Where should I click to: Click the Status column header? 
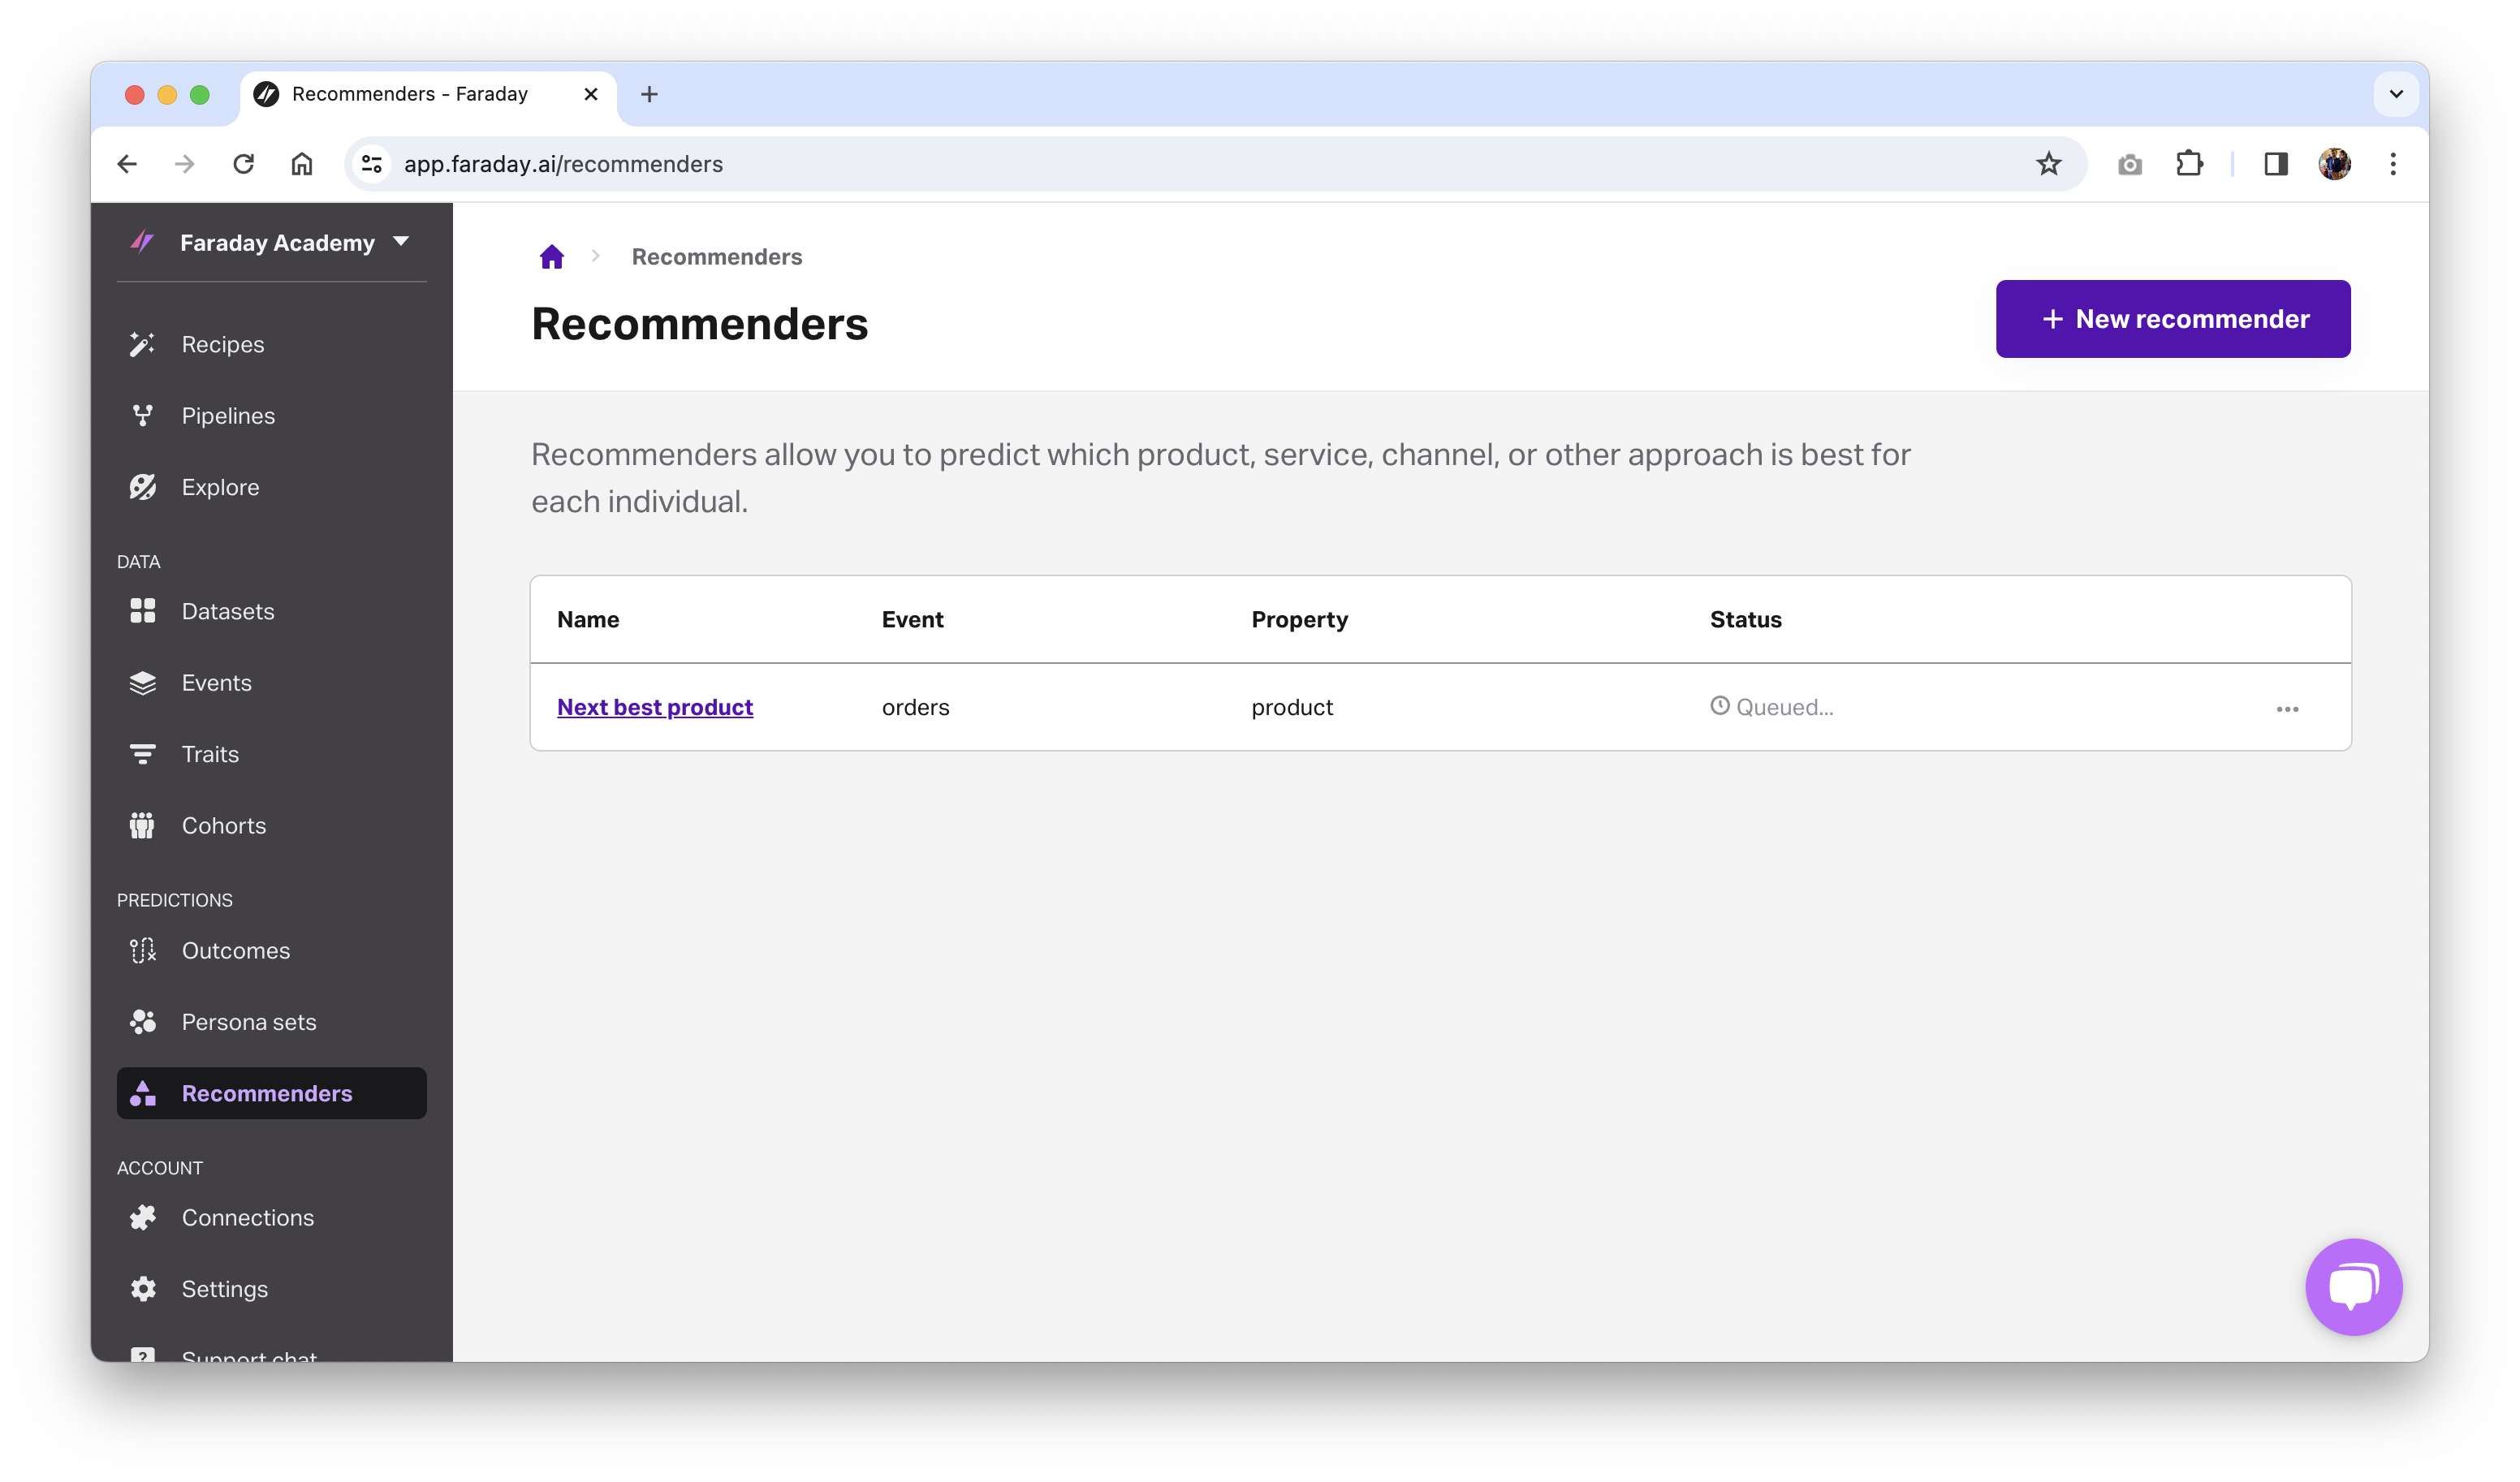[x=1745, y=620]
